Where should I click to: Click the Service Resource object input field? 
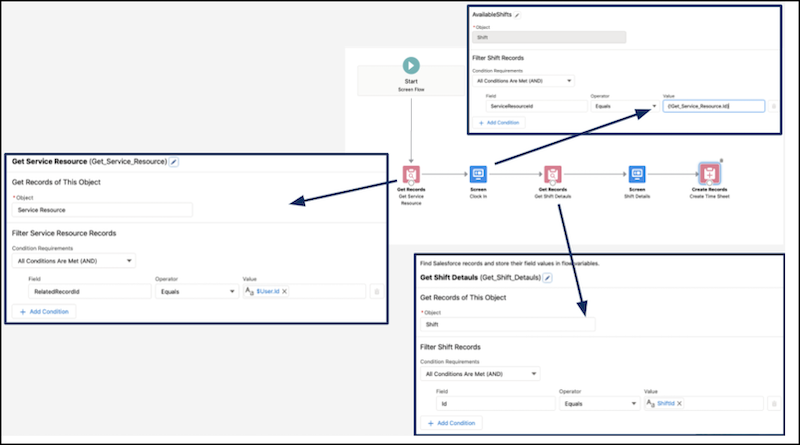click(102, 210)
